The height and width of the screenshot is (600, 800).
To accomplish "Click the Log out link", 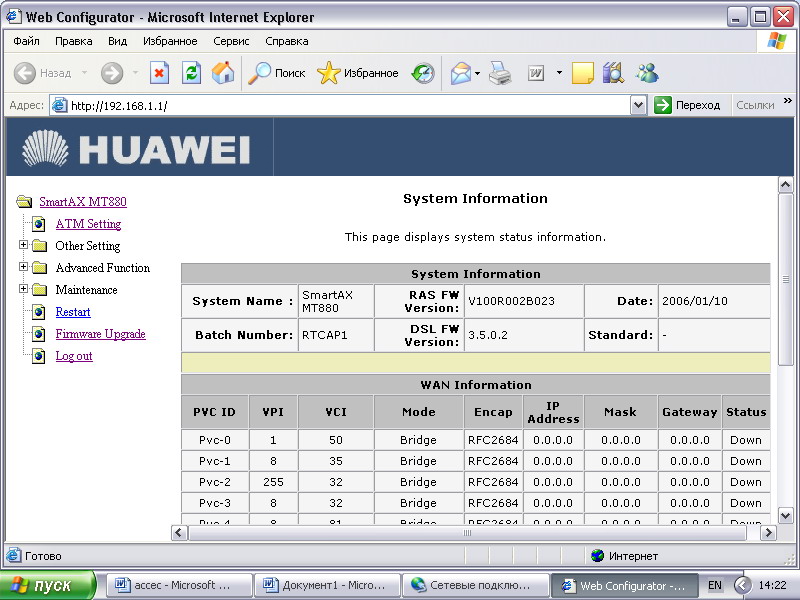I will click(74, 356).
